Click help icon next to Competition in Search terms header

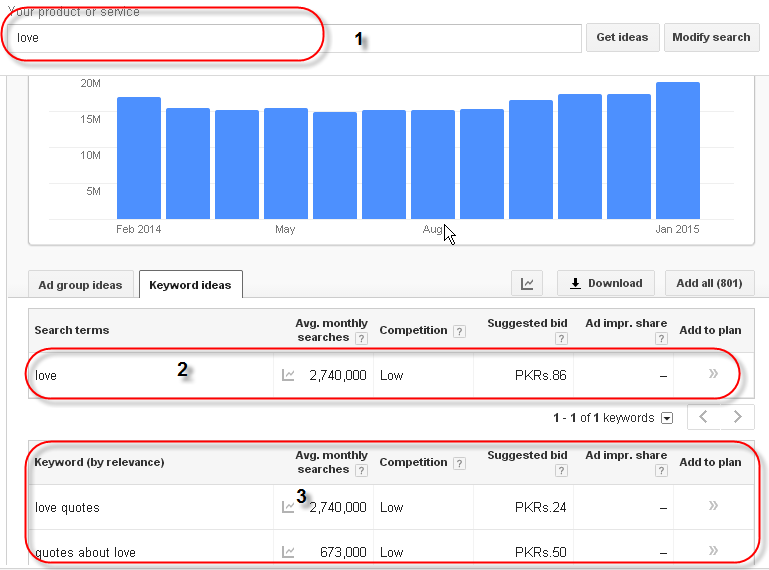tap(459, 331)
